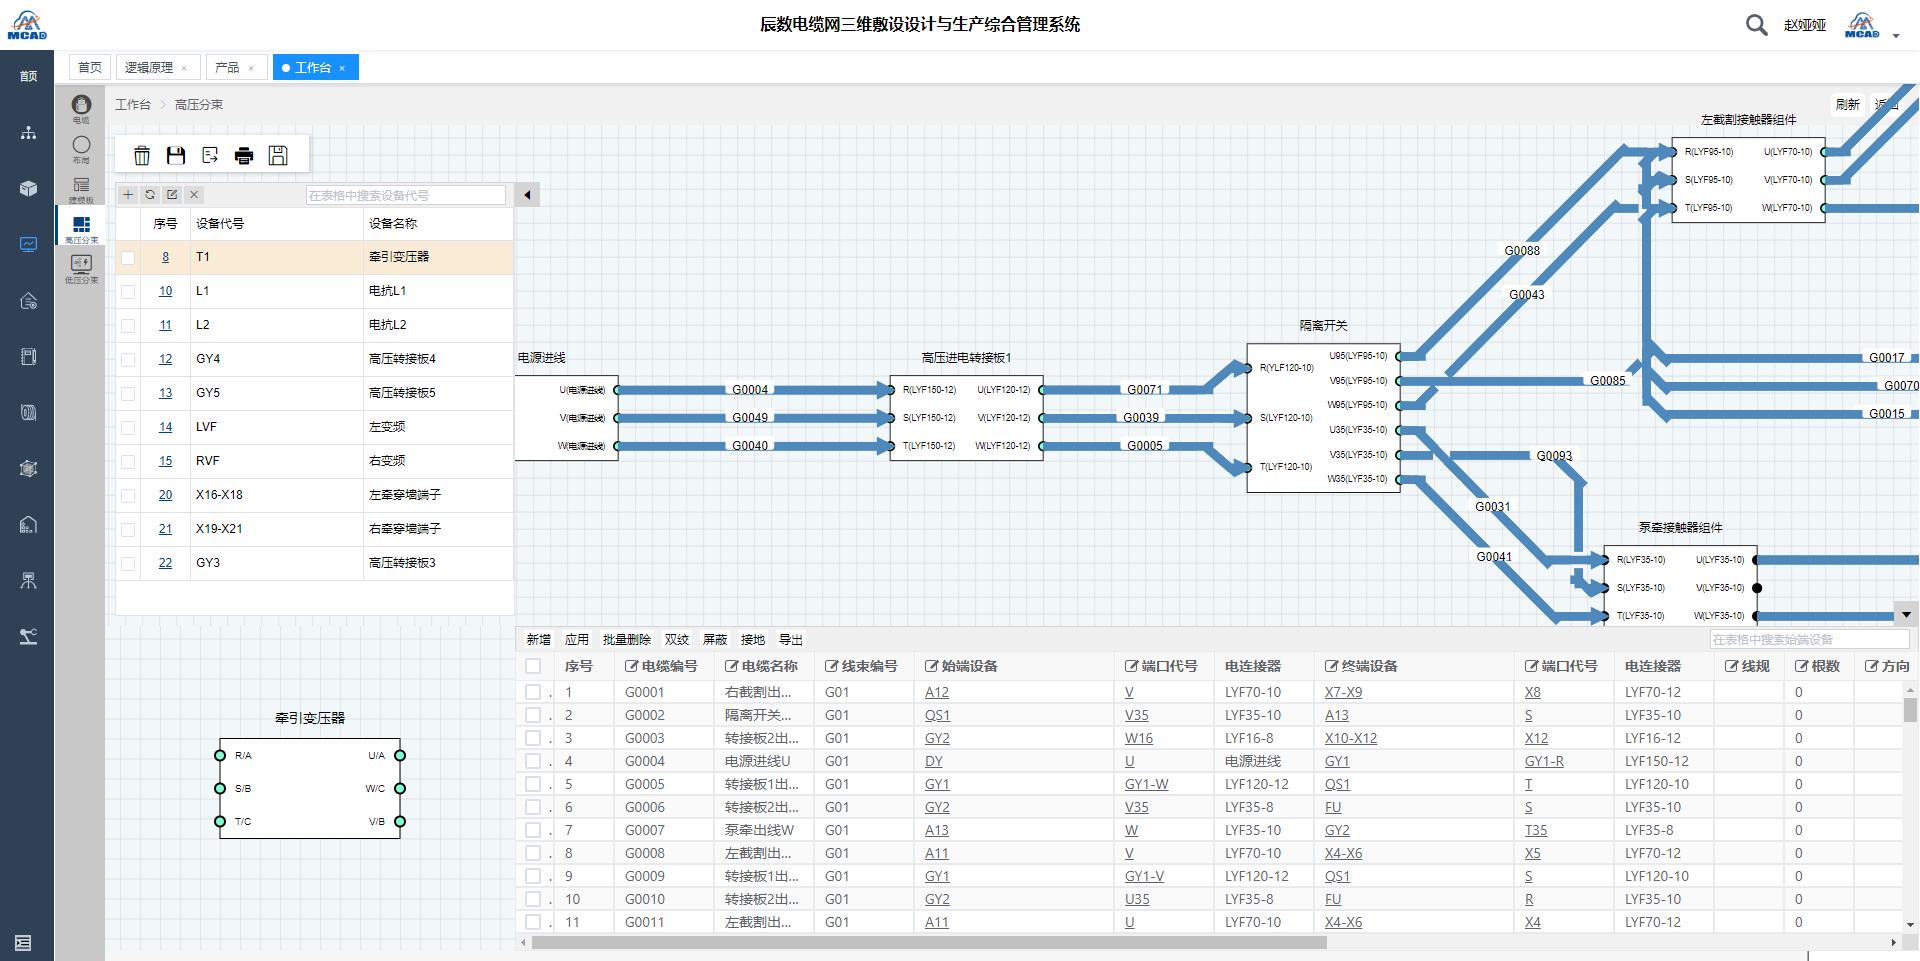Open the 建模板 panel icon
The width and height of the screenshot is (1920, 961).
[81, 187]
